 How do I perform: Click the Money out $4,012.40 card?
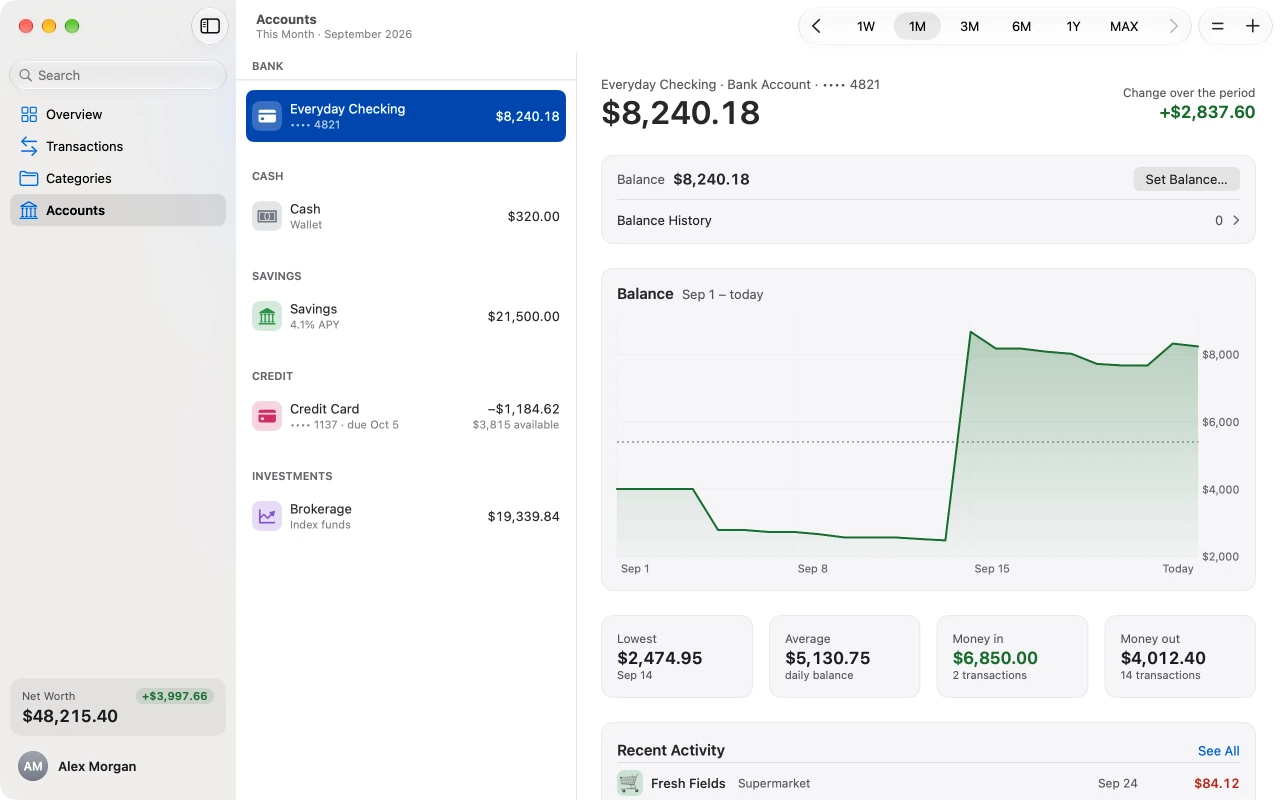coord(1180,656)
